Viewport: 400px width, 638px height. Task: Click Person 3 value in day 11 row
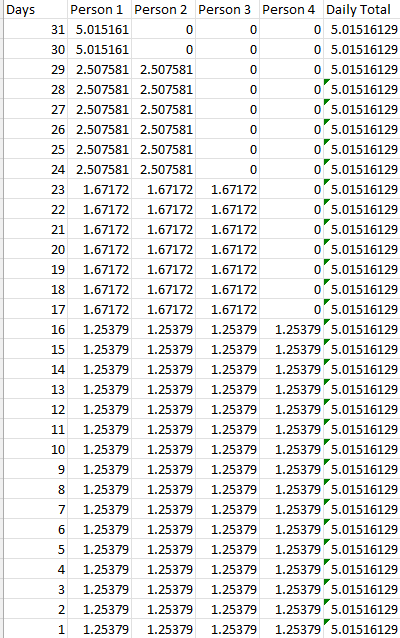227,429
